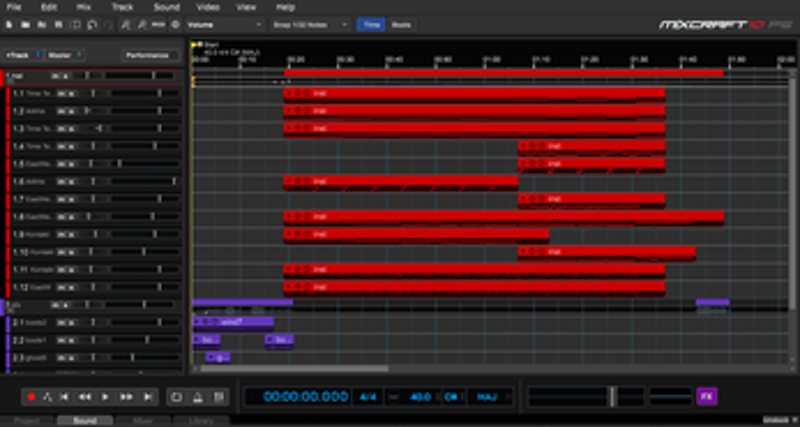
Task: Mute track 1.12
Action: 60,287
